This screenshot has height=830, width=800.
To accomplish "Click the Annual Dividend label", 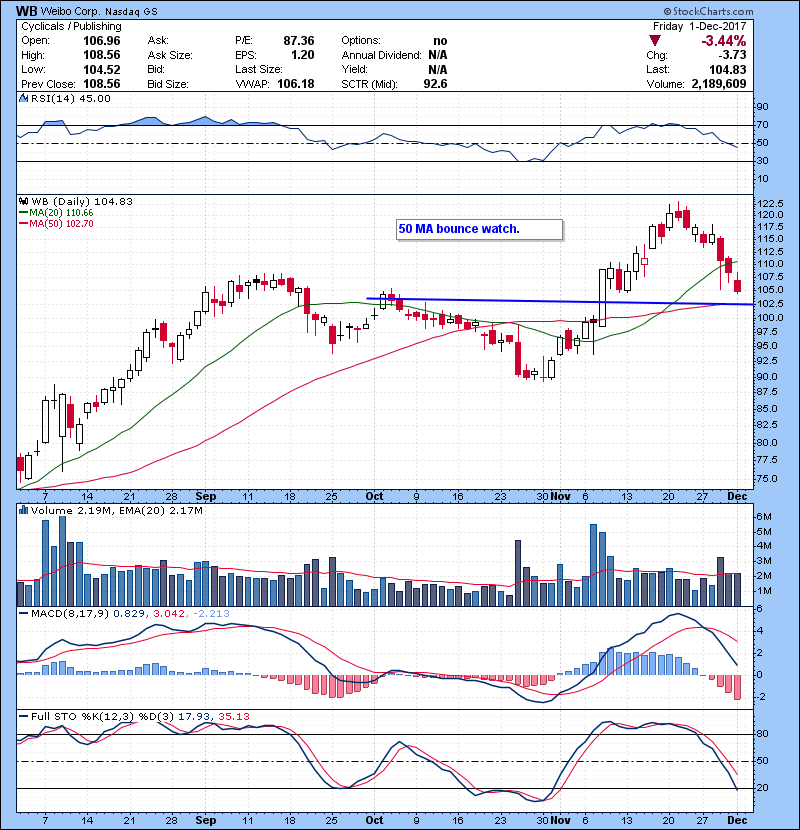I will (x=381, y=55).
